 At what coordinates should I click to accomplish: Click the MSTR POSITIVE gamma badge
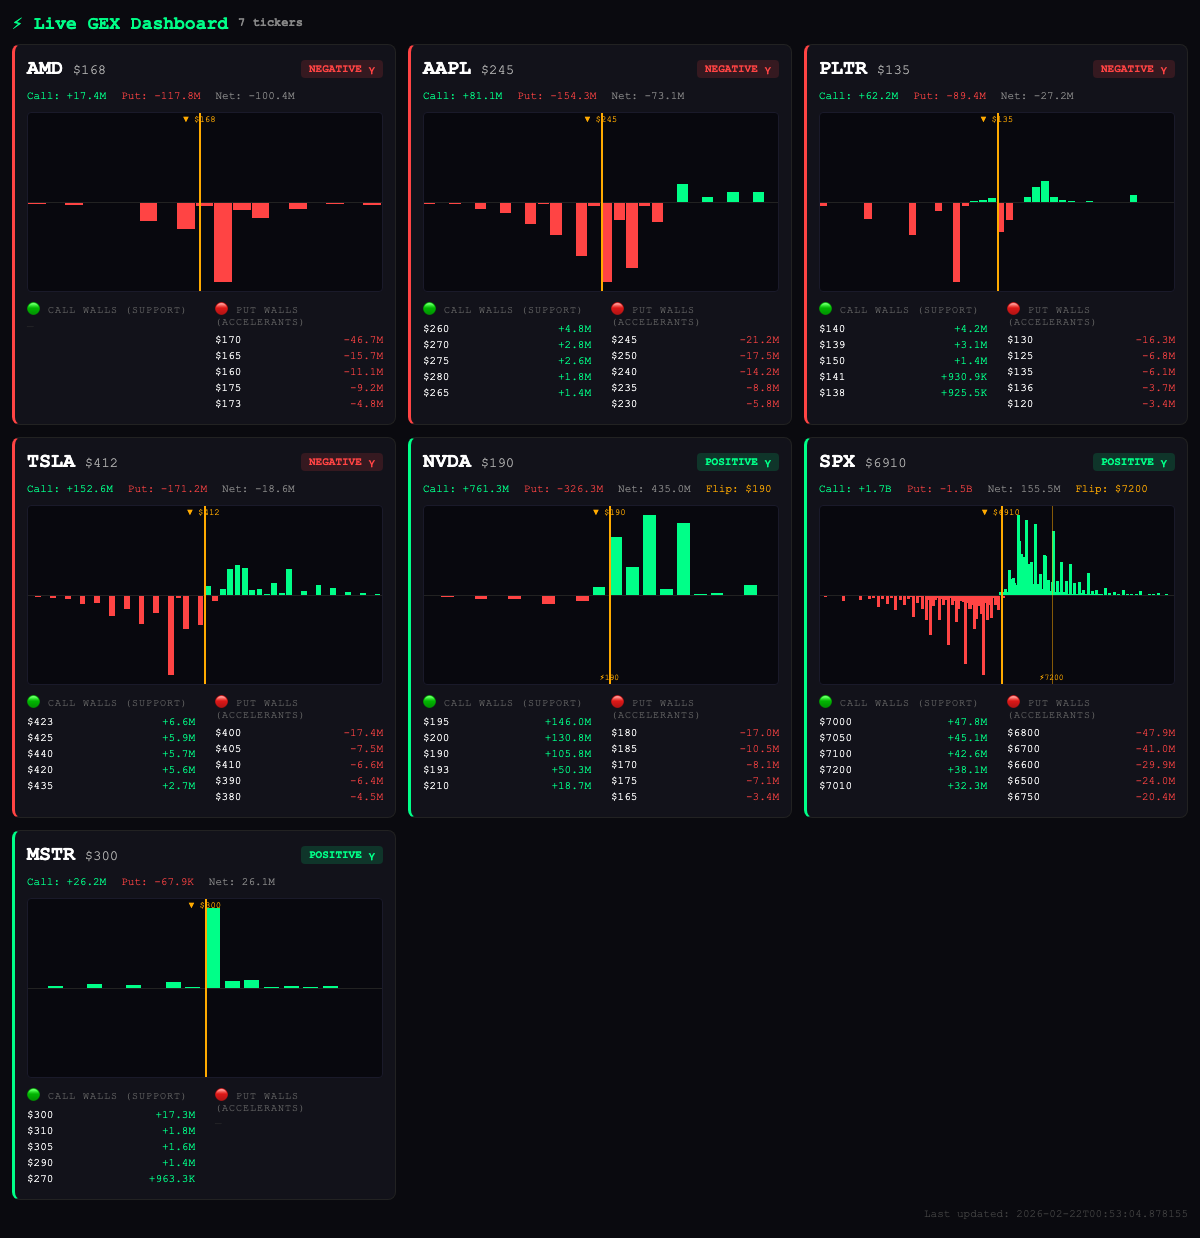[341, 855]
